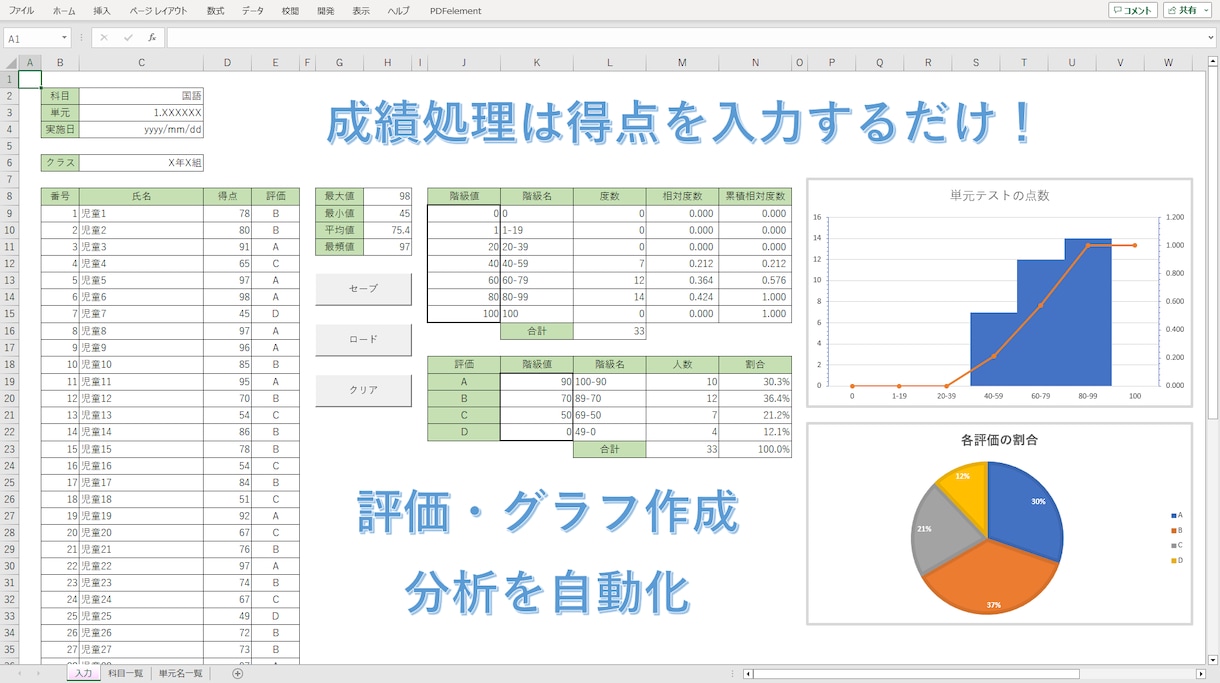The width and height of the screenshot is (1220, 683).
Task: Select column header K
Action: [x=537, y=63]
